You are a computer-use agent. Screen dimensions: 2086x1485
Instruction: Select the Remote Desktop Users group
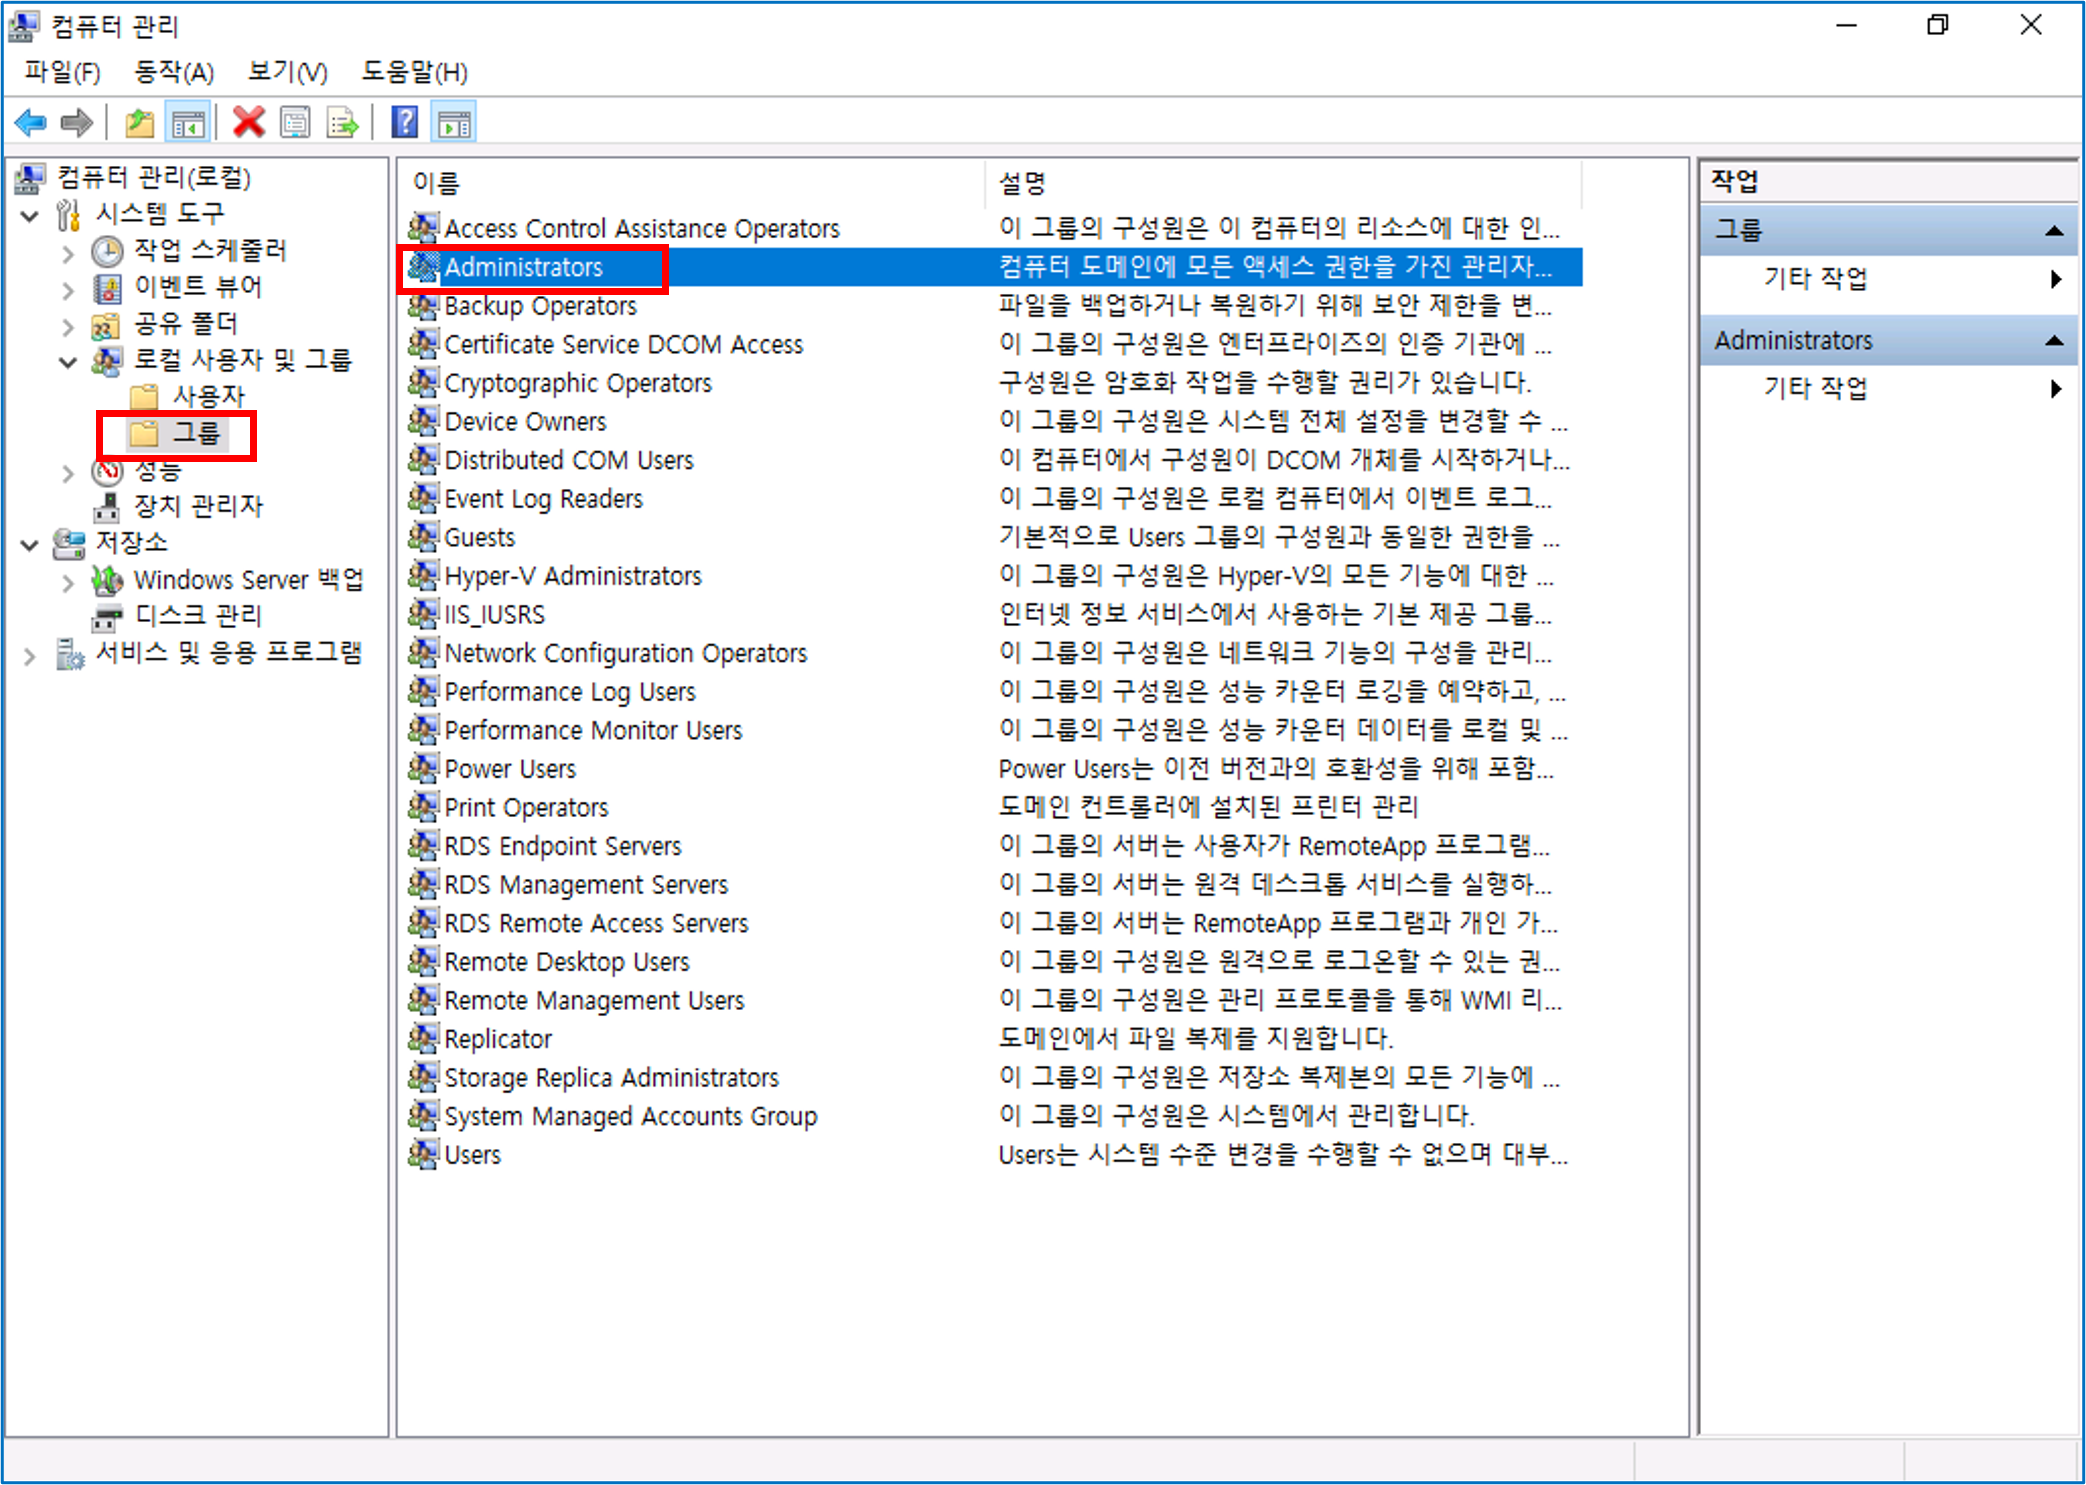pyautogui.click(x=566, y=962)
